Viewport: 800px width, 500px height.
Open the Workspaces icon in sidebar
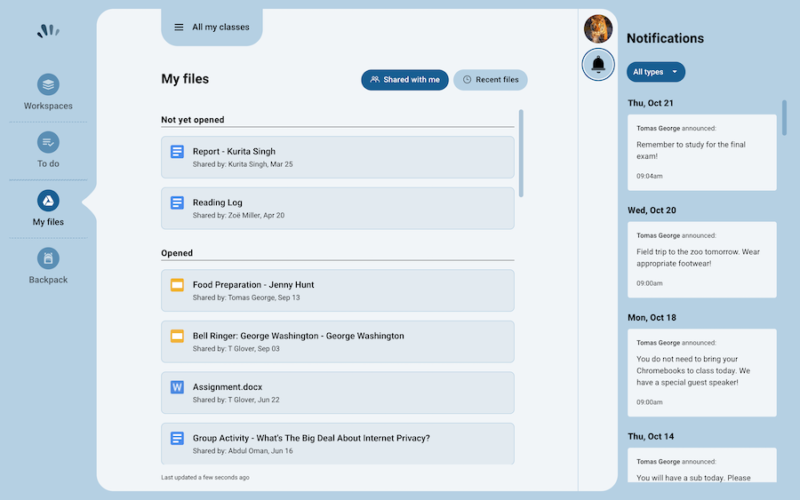[48, 85]
